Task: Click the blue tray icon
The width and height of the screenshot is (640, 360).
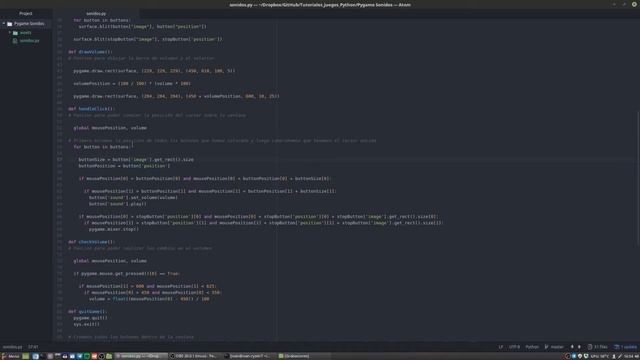Action: [x=574, y=356]
